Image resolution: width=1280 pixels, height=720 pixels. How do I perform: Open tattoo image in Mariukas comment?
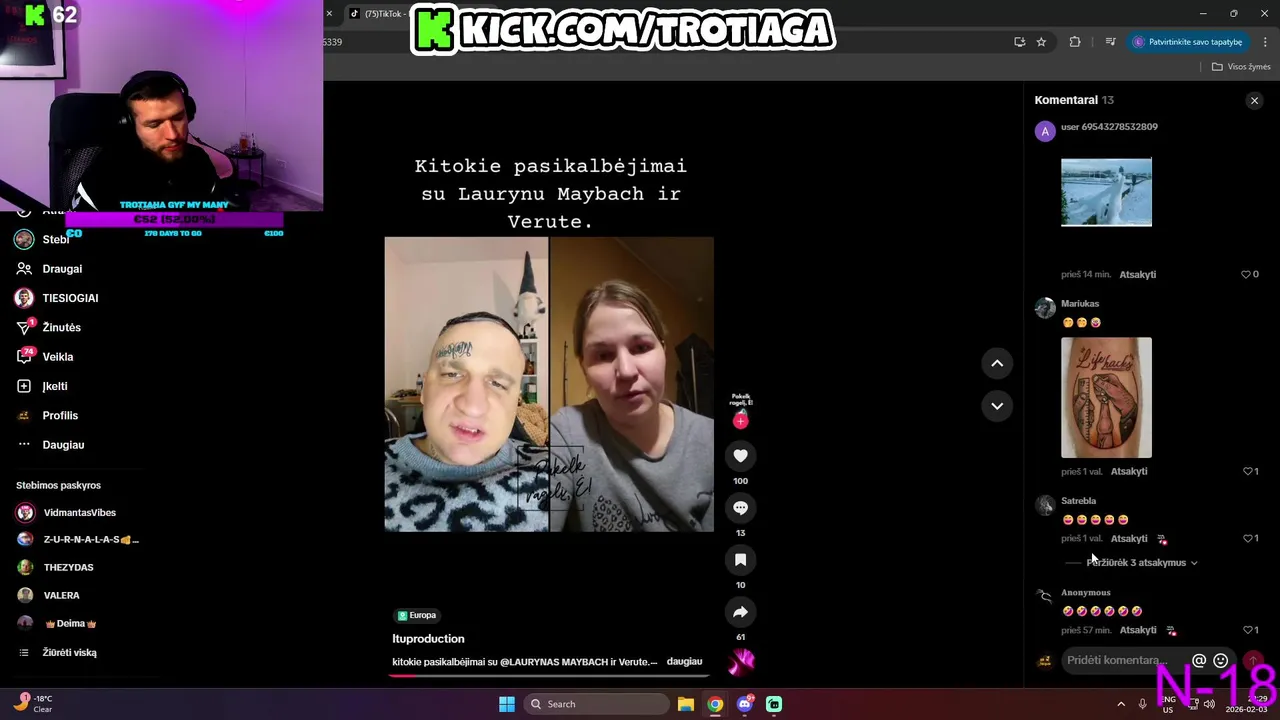coord(1106,398)
